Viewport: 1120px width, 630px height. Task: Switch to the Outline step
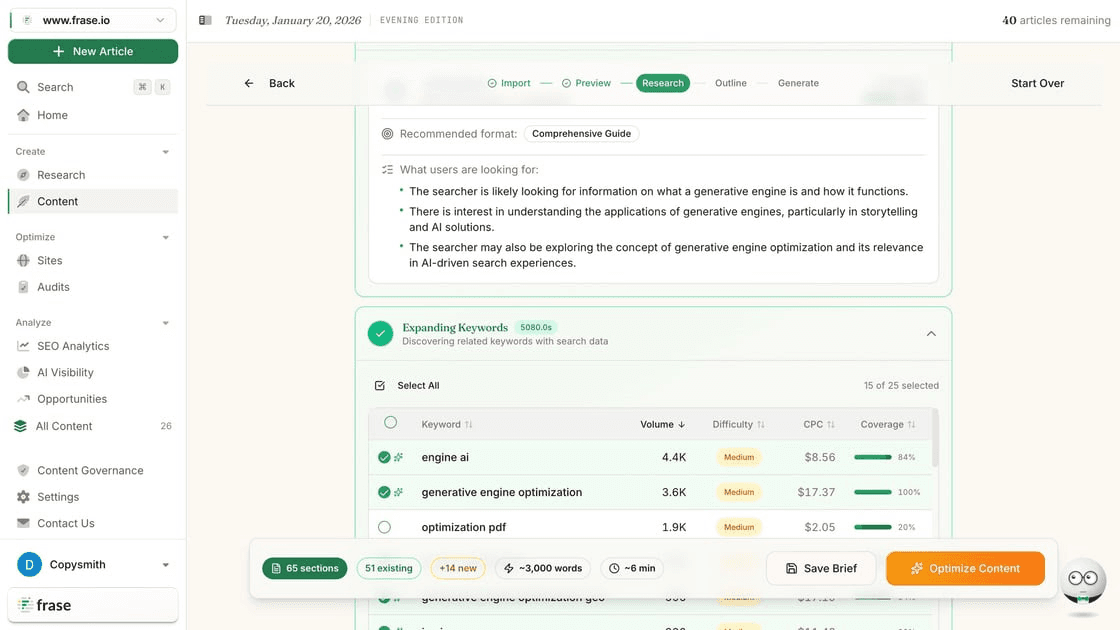[730, 83]
